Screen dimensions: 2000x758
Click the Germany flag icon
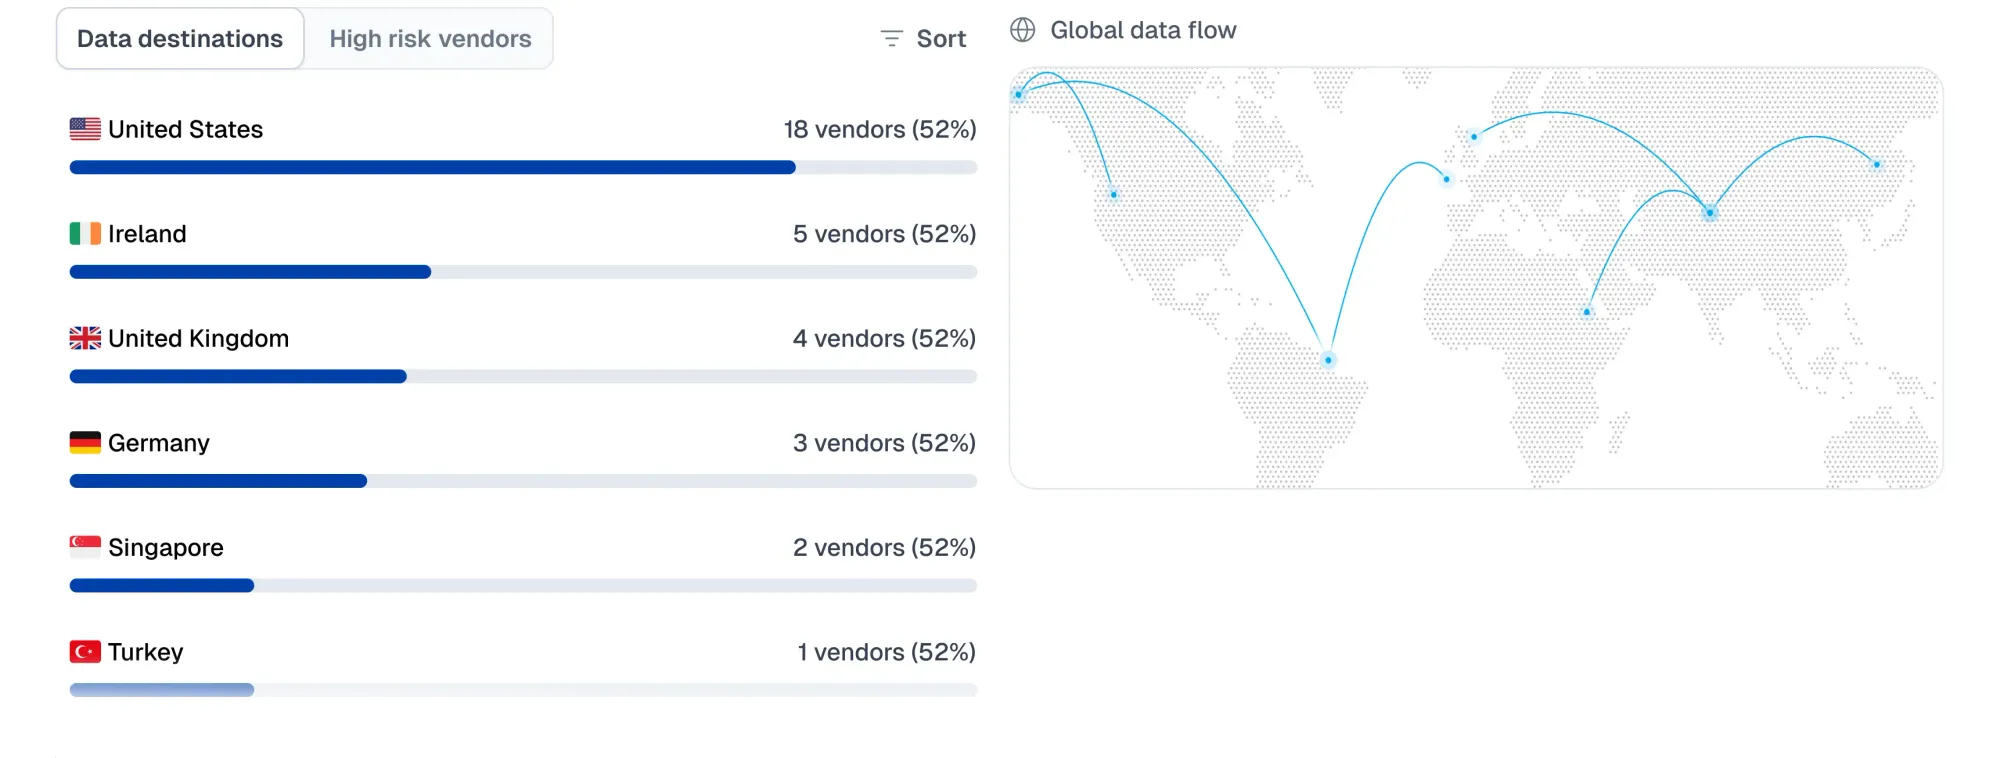pos(84,441)
